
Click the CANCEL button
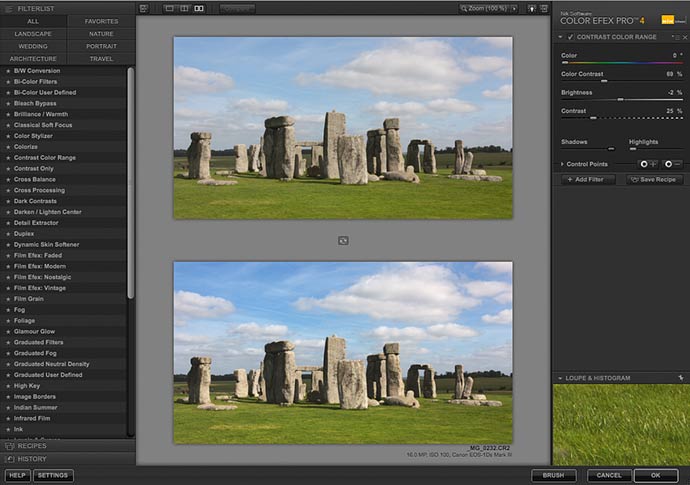[x=609, y=475]
